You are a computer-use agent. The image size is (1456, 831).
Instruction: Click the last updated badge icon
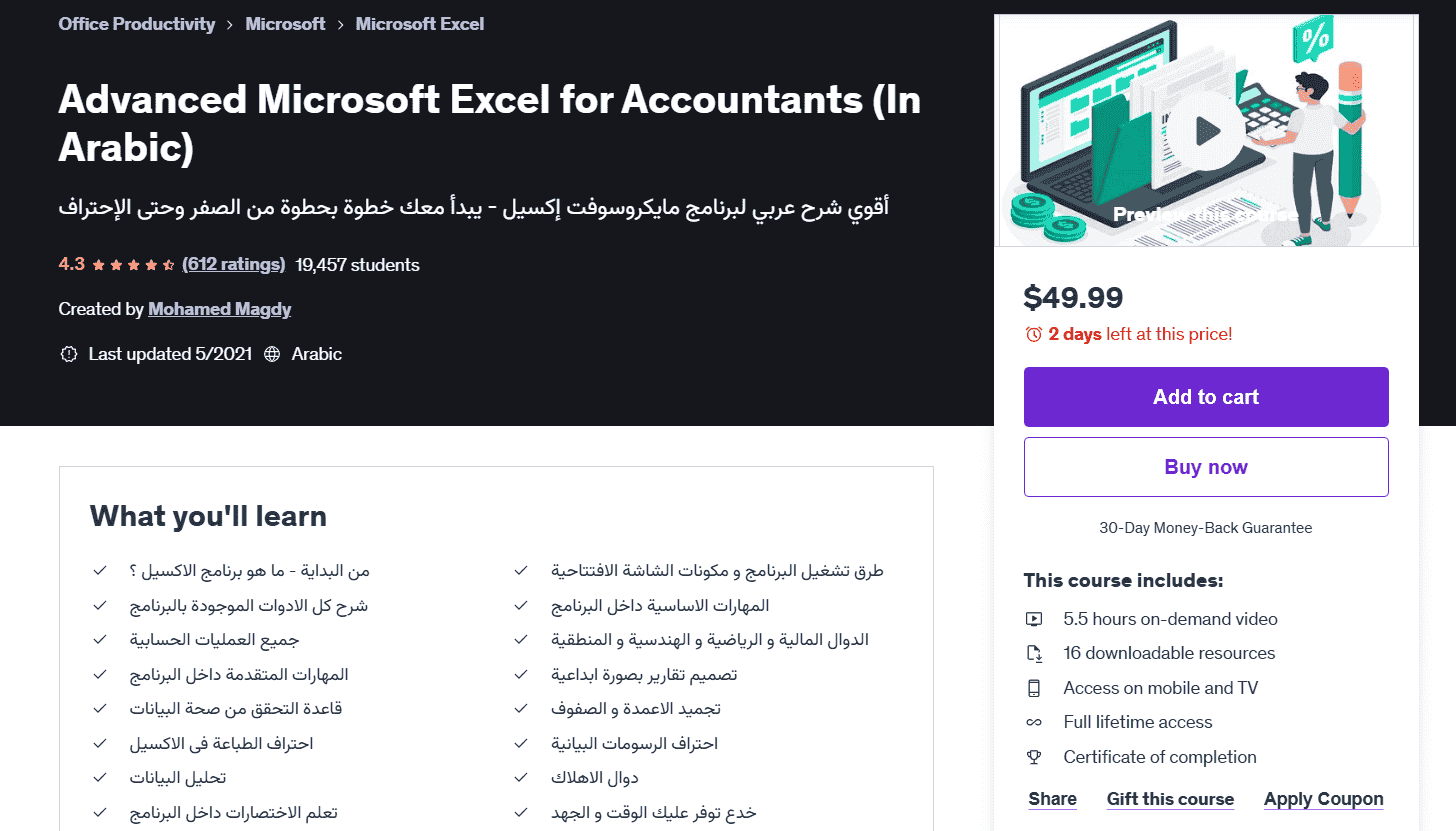tap(69, 354)
